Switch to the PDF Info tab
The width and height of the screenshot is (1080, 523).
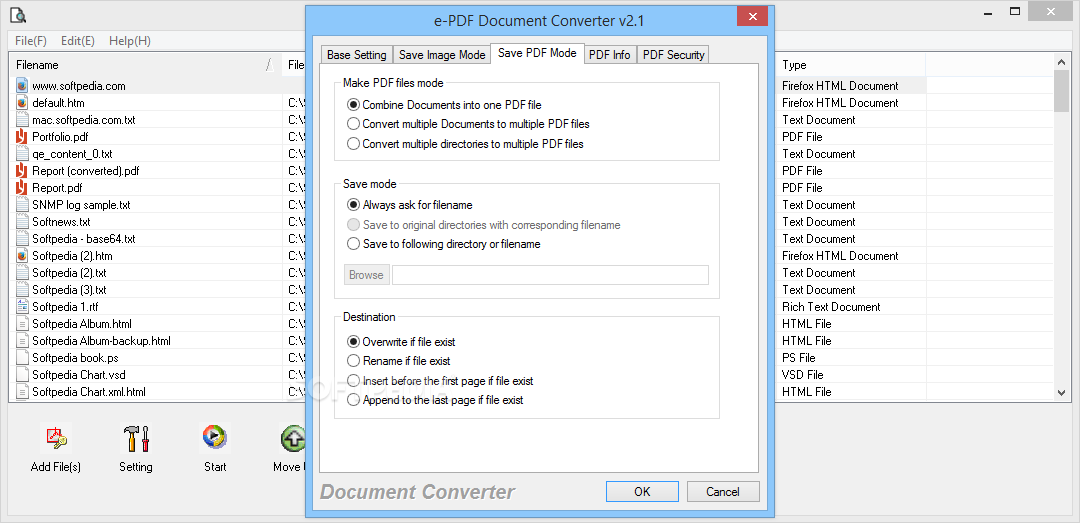pos(610,55)
